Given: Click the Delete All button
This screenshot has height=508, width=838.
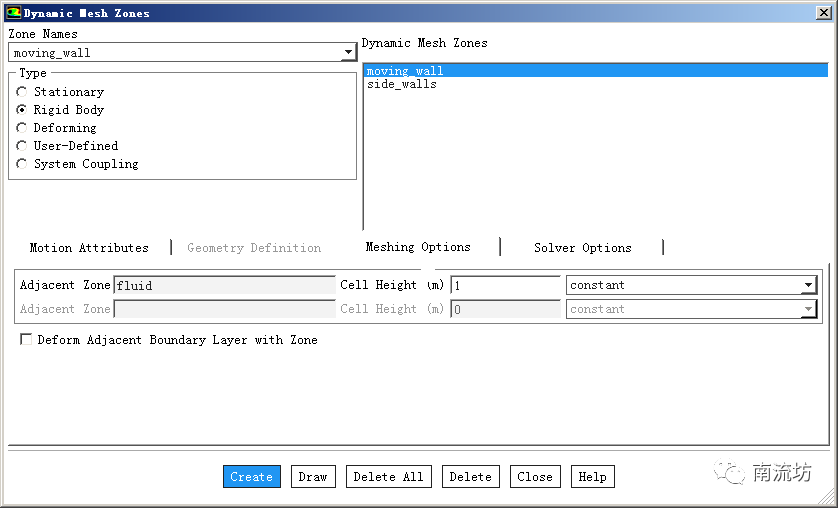Looking at the screenshot, I should pos(389,476).
